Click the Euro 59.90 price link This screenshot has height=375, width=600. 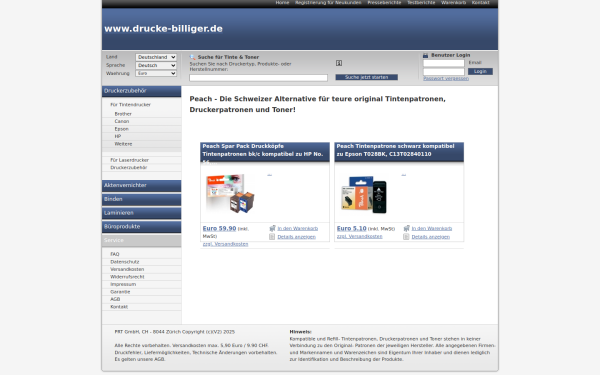[219, 228]
